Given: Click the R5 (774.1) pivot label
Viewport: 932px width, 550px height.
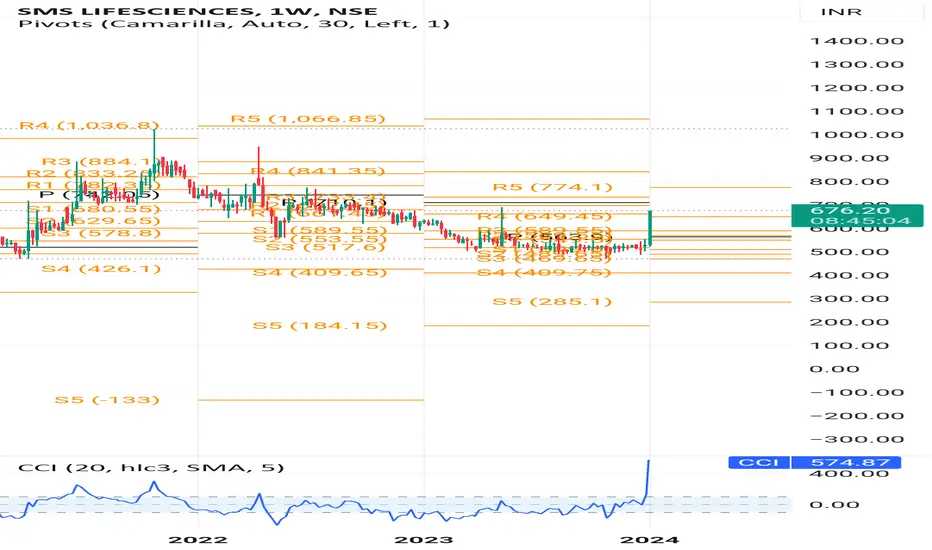Looking at the screenshot, I should pos(552,187).
